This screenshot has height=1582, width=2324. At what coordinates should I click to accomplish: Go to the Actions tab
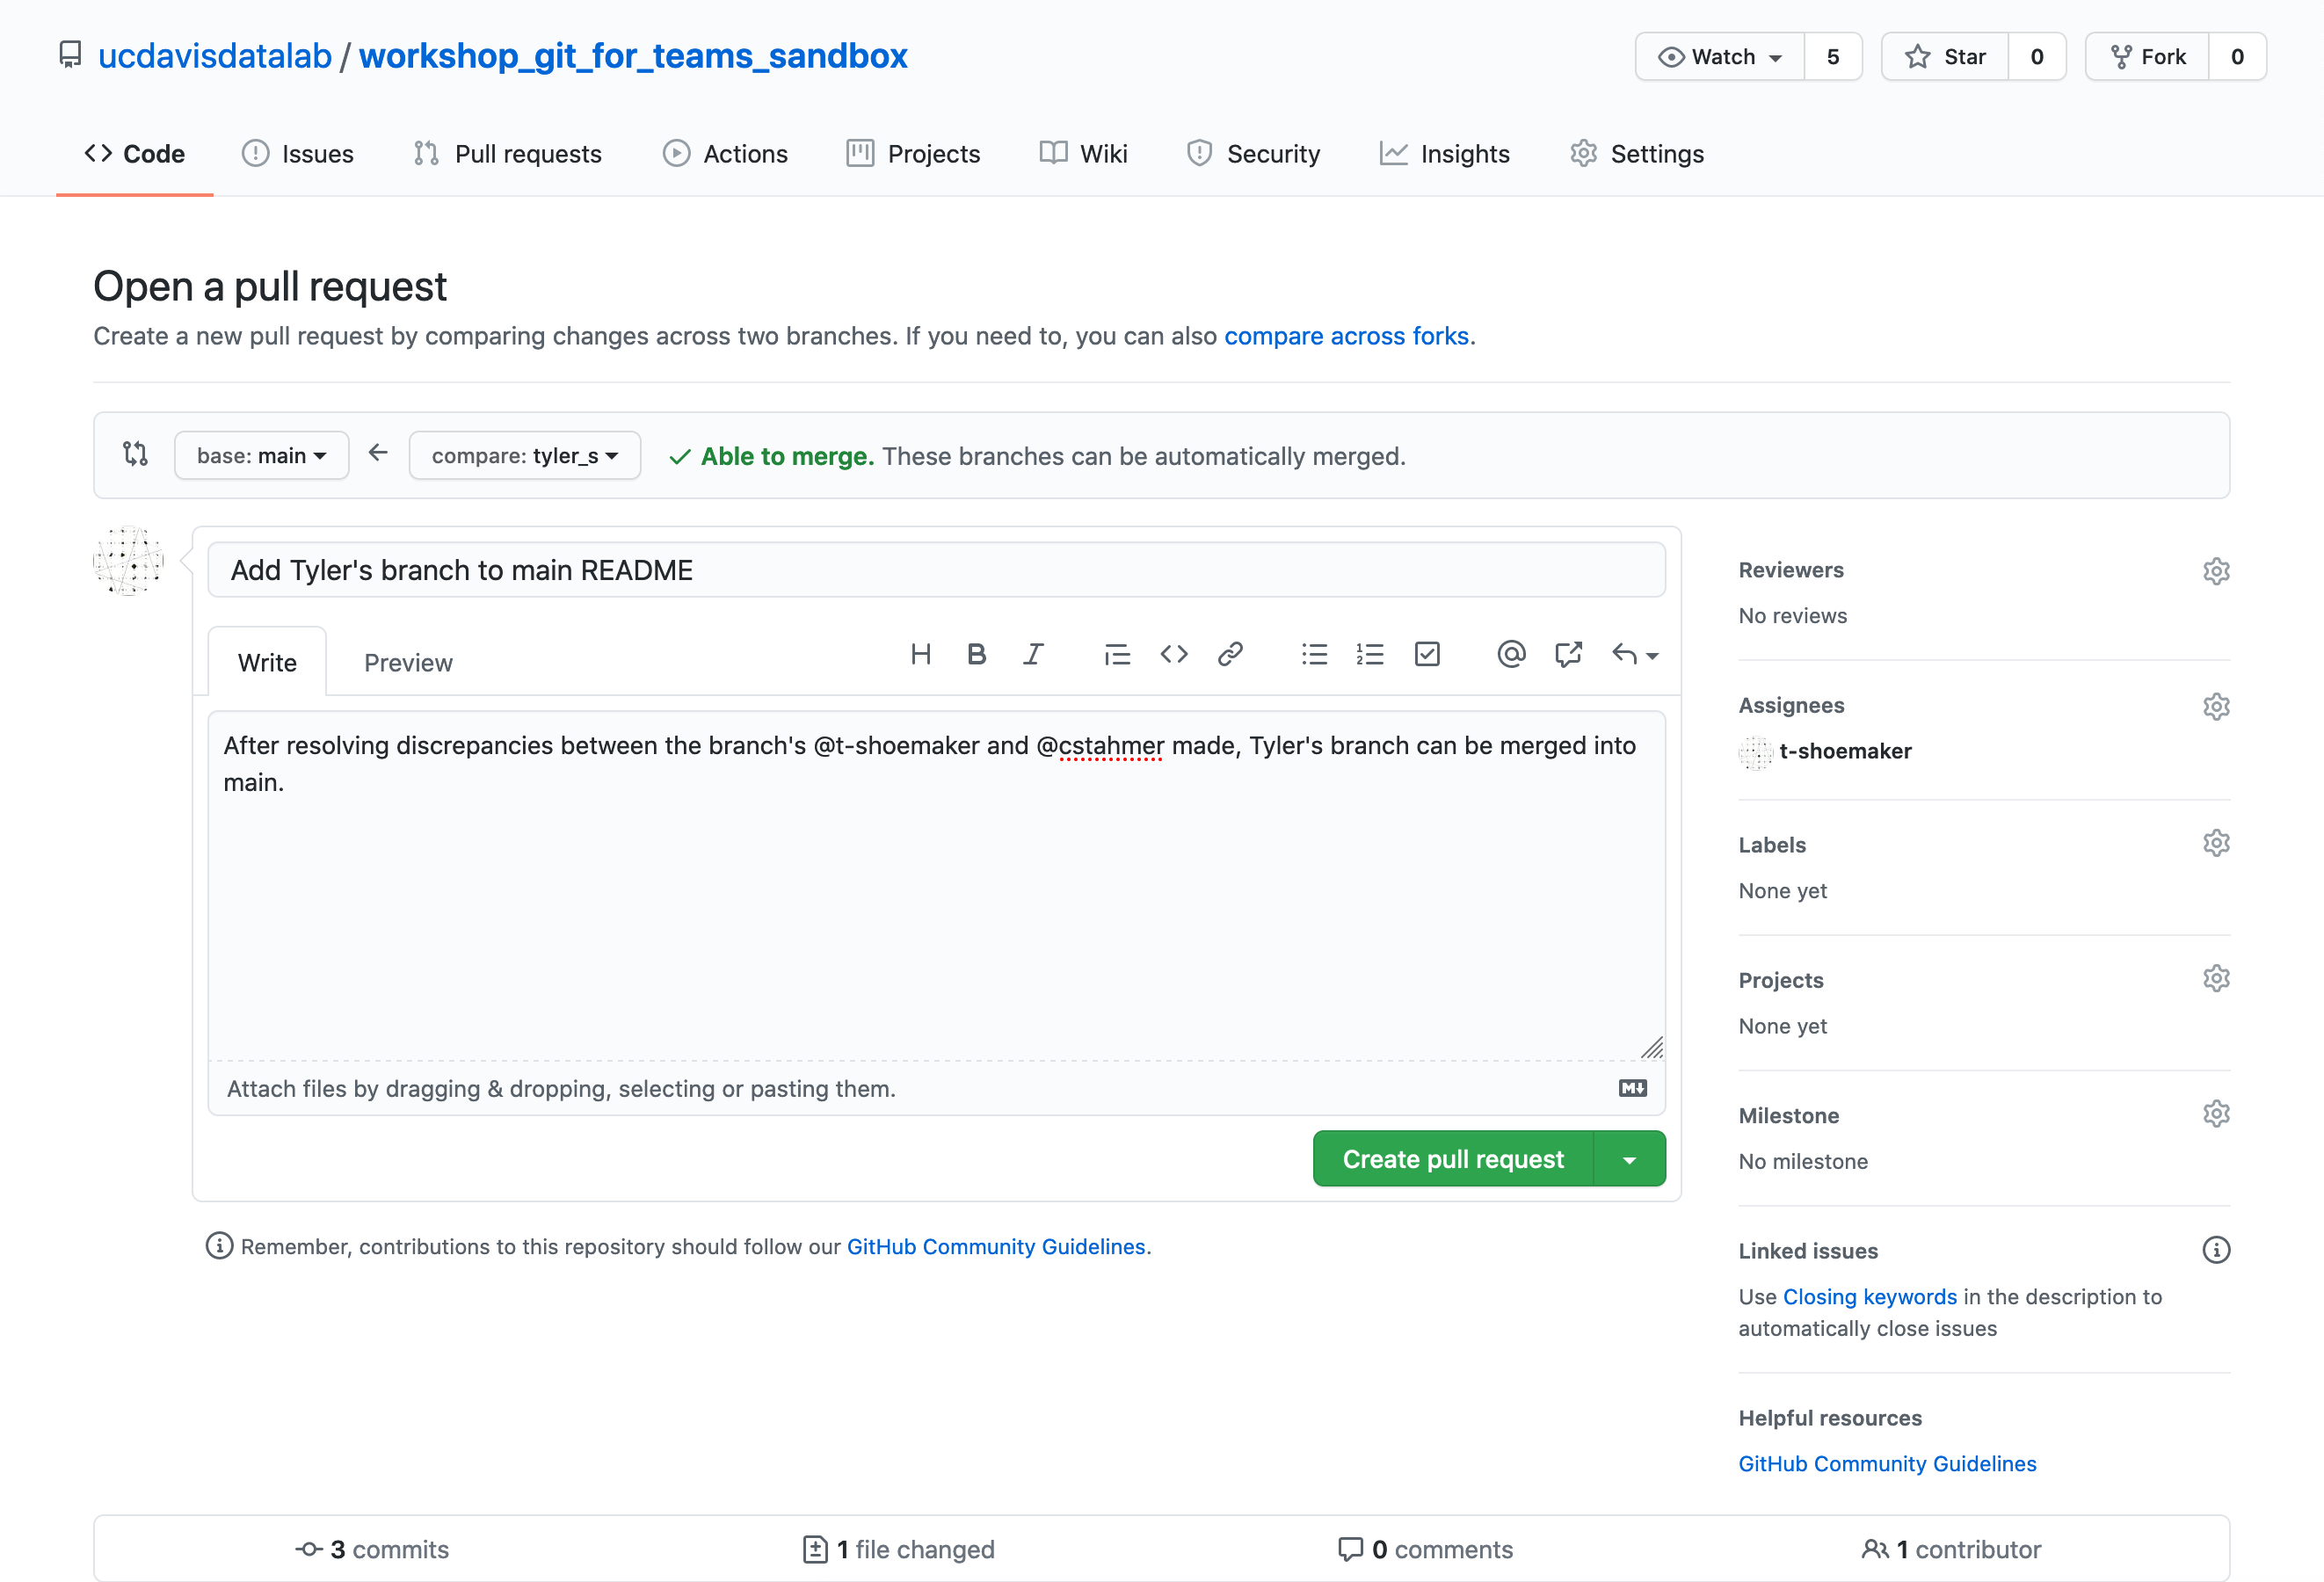725,154
